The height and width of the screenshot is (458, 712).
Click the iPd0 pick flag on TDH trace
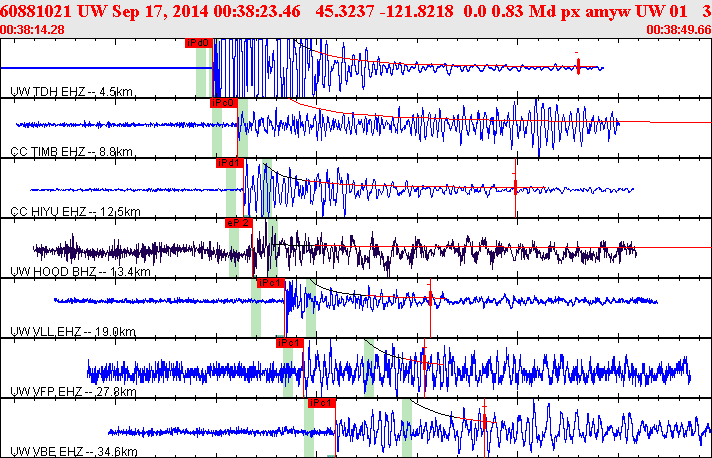pos(199,43)
